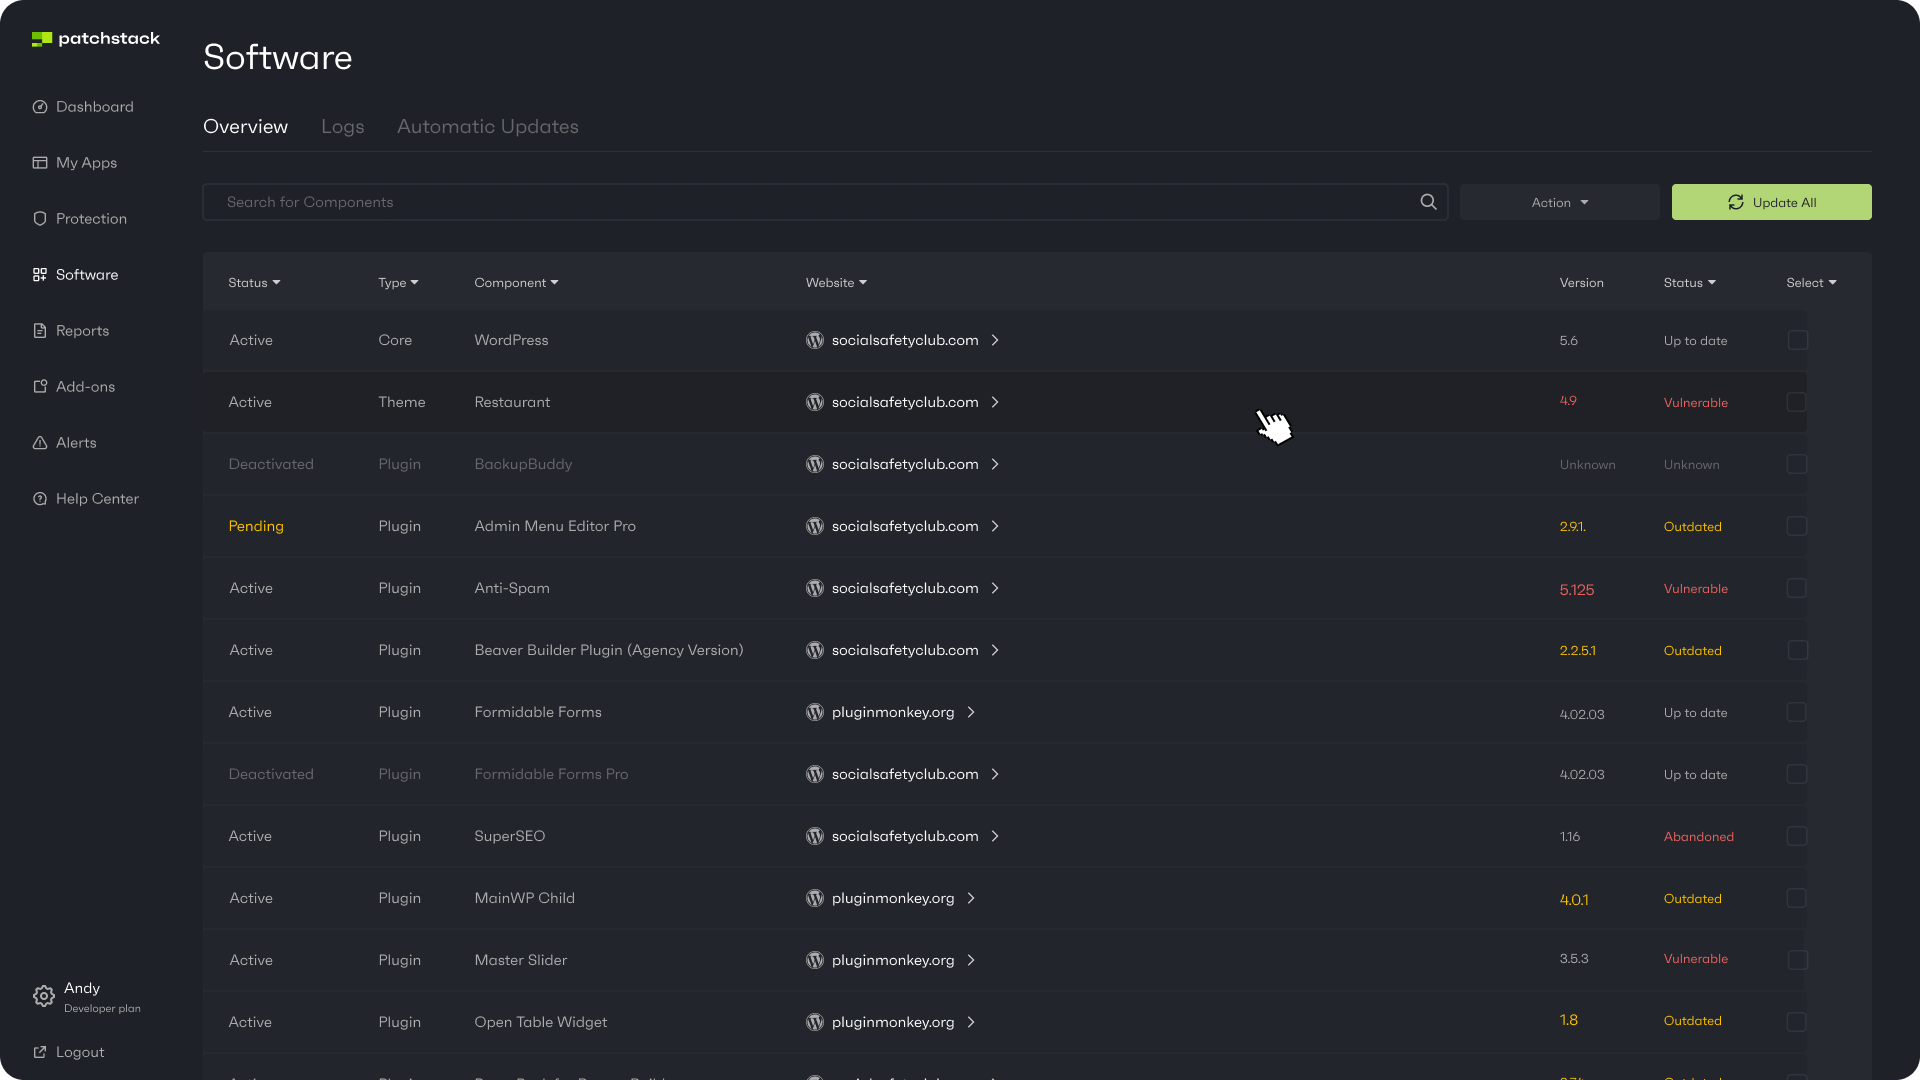
Task: Click the patchstack logo icon
Action: click(41, 39)
